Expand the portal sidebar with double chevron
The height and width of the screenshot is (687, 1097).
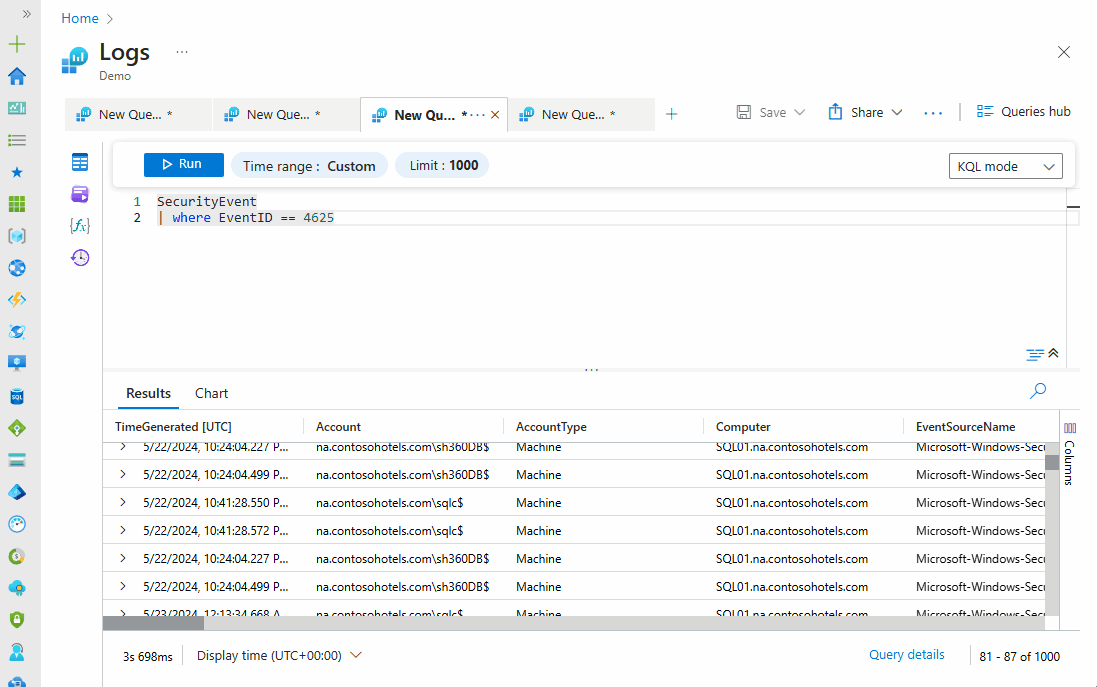point(27,14)
